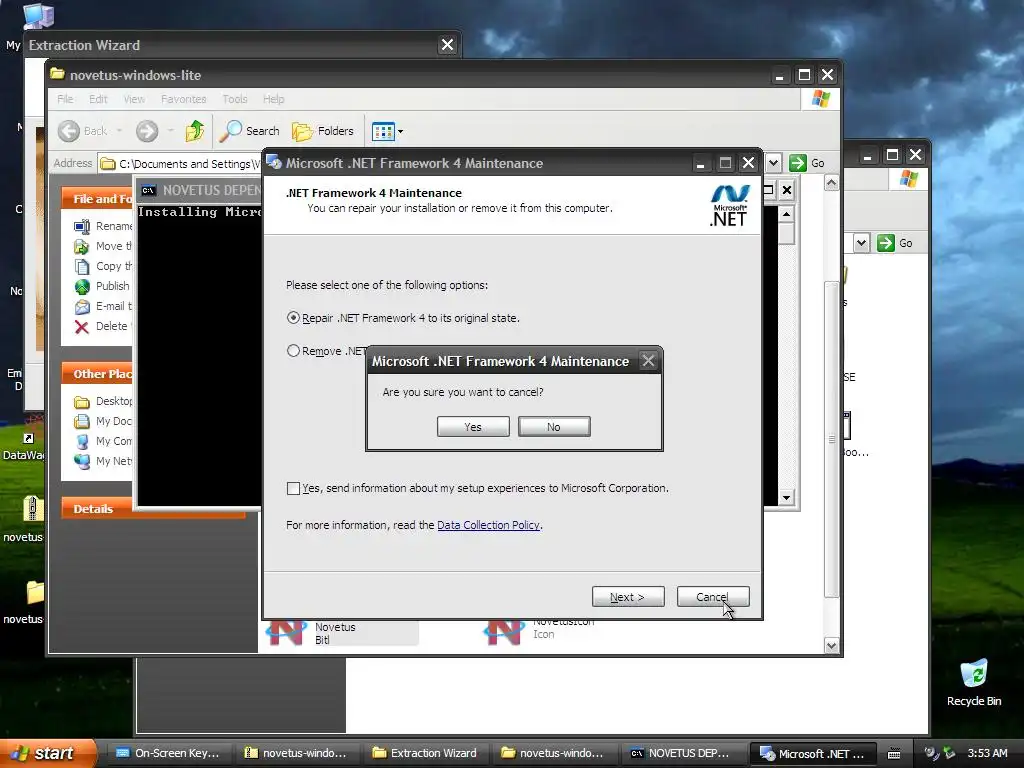1024x768 pixels.
Task: Select the Novetus file icon
Action: pyautogui.click(x=286, y=632)
